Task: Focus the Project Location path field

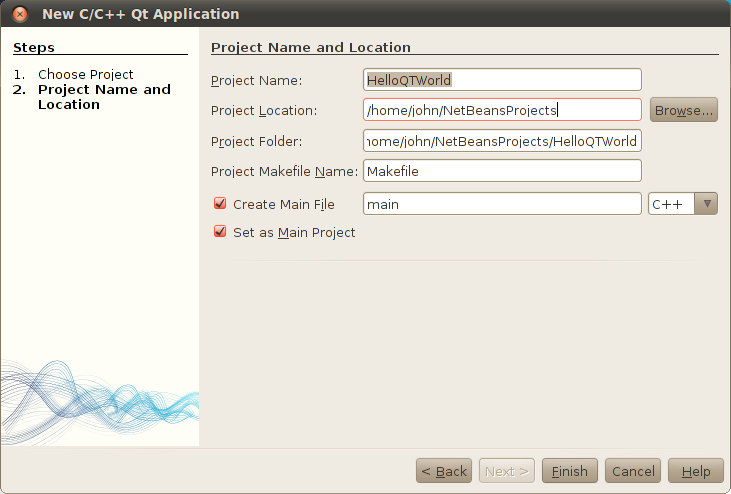Action: [502, 110]
